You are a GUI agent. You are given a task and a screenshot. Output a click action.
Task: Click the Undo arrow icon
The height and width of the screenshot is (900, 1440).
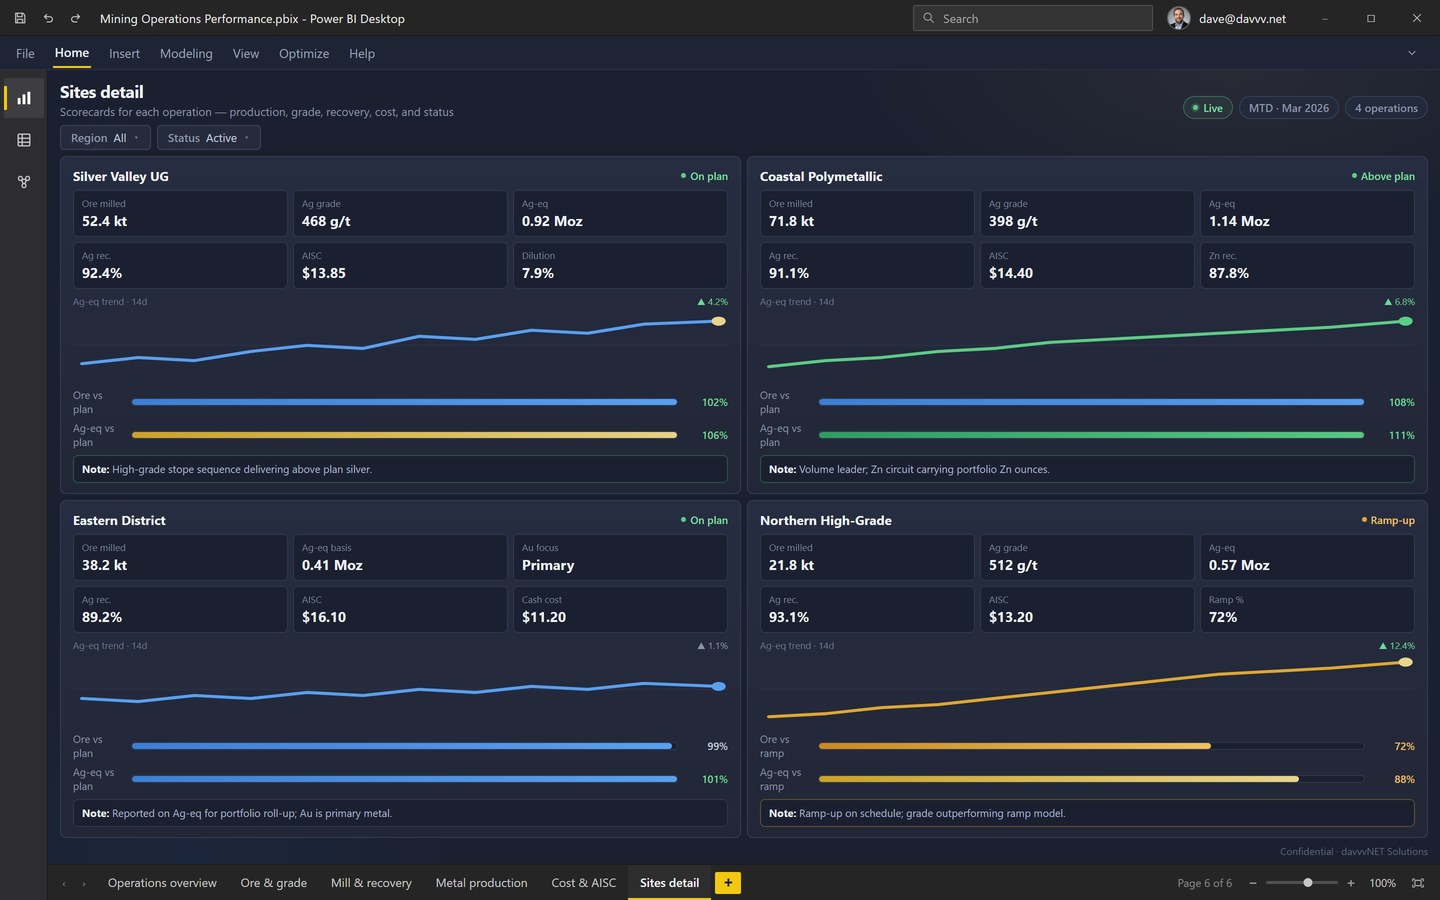click(48, 18)
